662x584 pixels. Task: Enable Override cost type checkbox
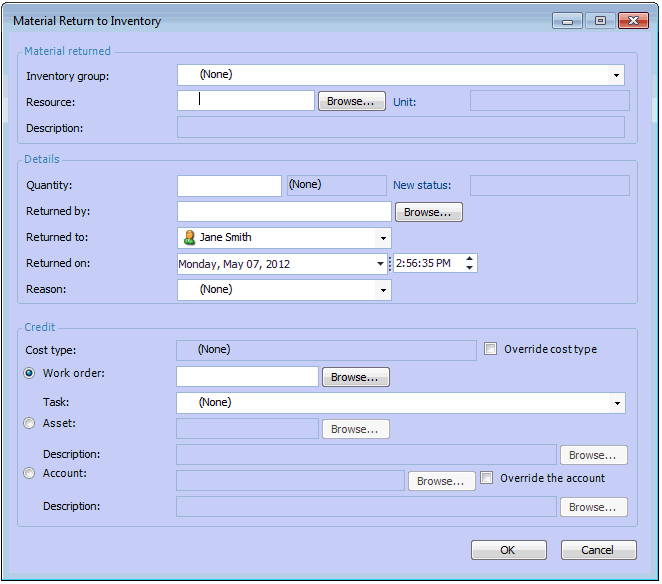tap(491, 349)
